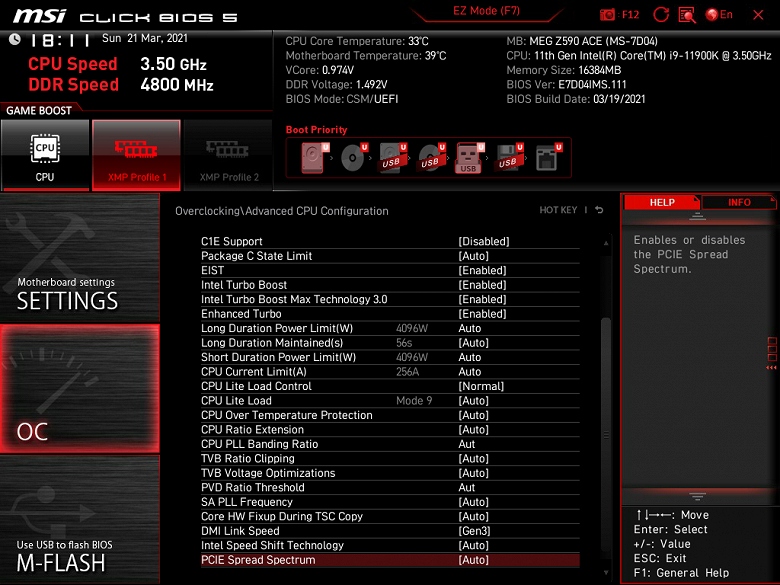Click the HOT KEY label
This screenshot has width=780, height=585.
click(x=558, y=210)
